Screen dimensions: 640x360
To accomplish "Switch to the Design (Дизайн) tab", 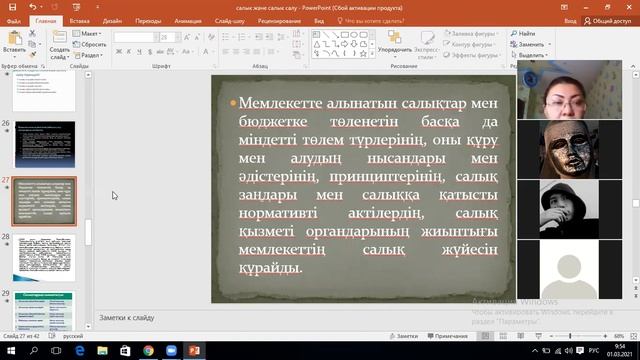I will point(112,21).
